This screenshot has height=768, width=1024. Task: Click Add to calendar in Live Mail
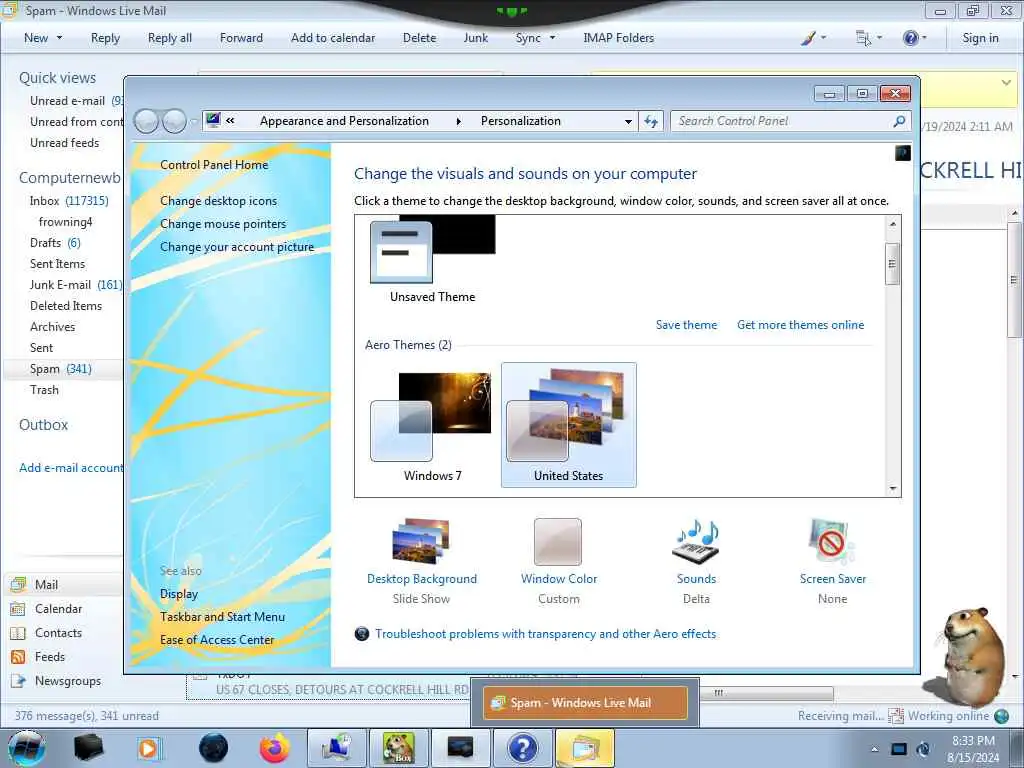(333, 38)
